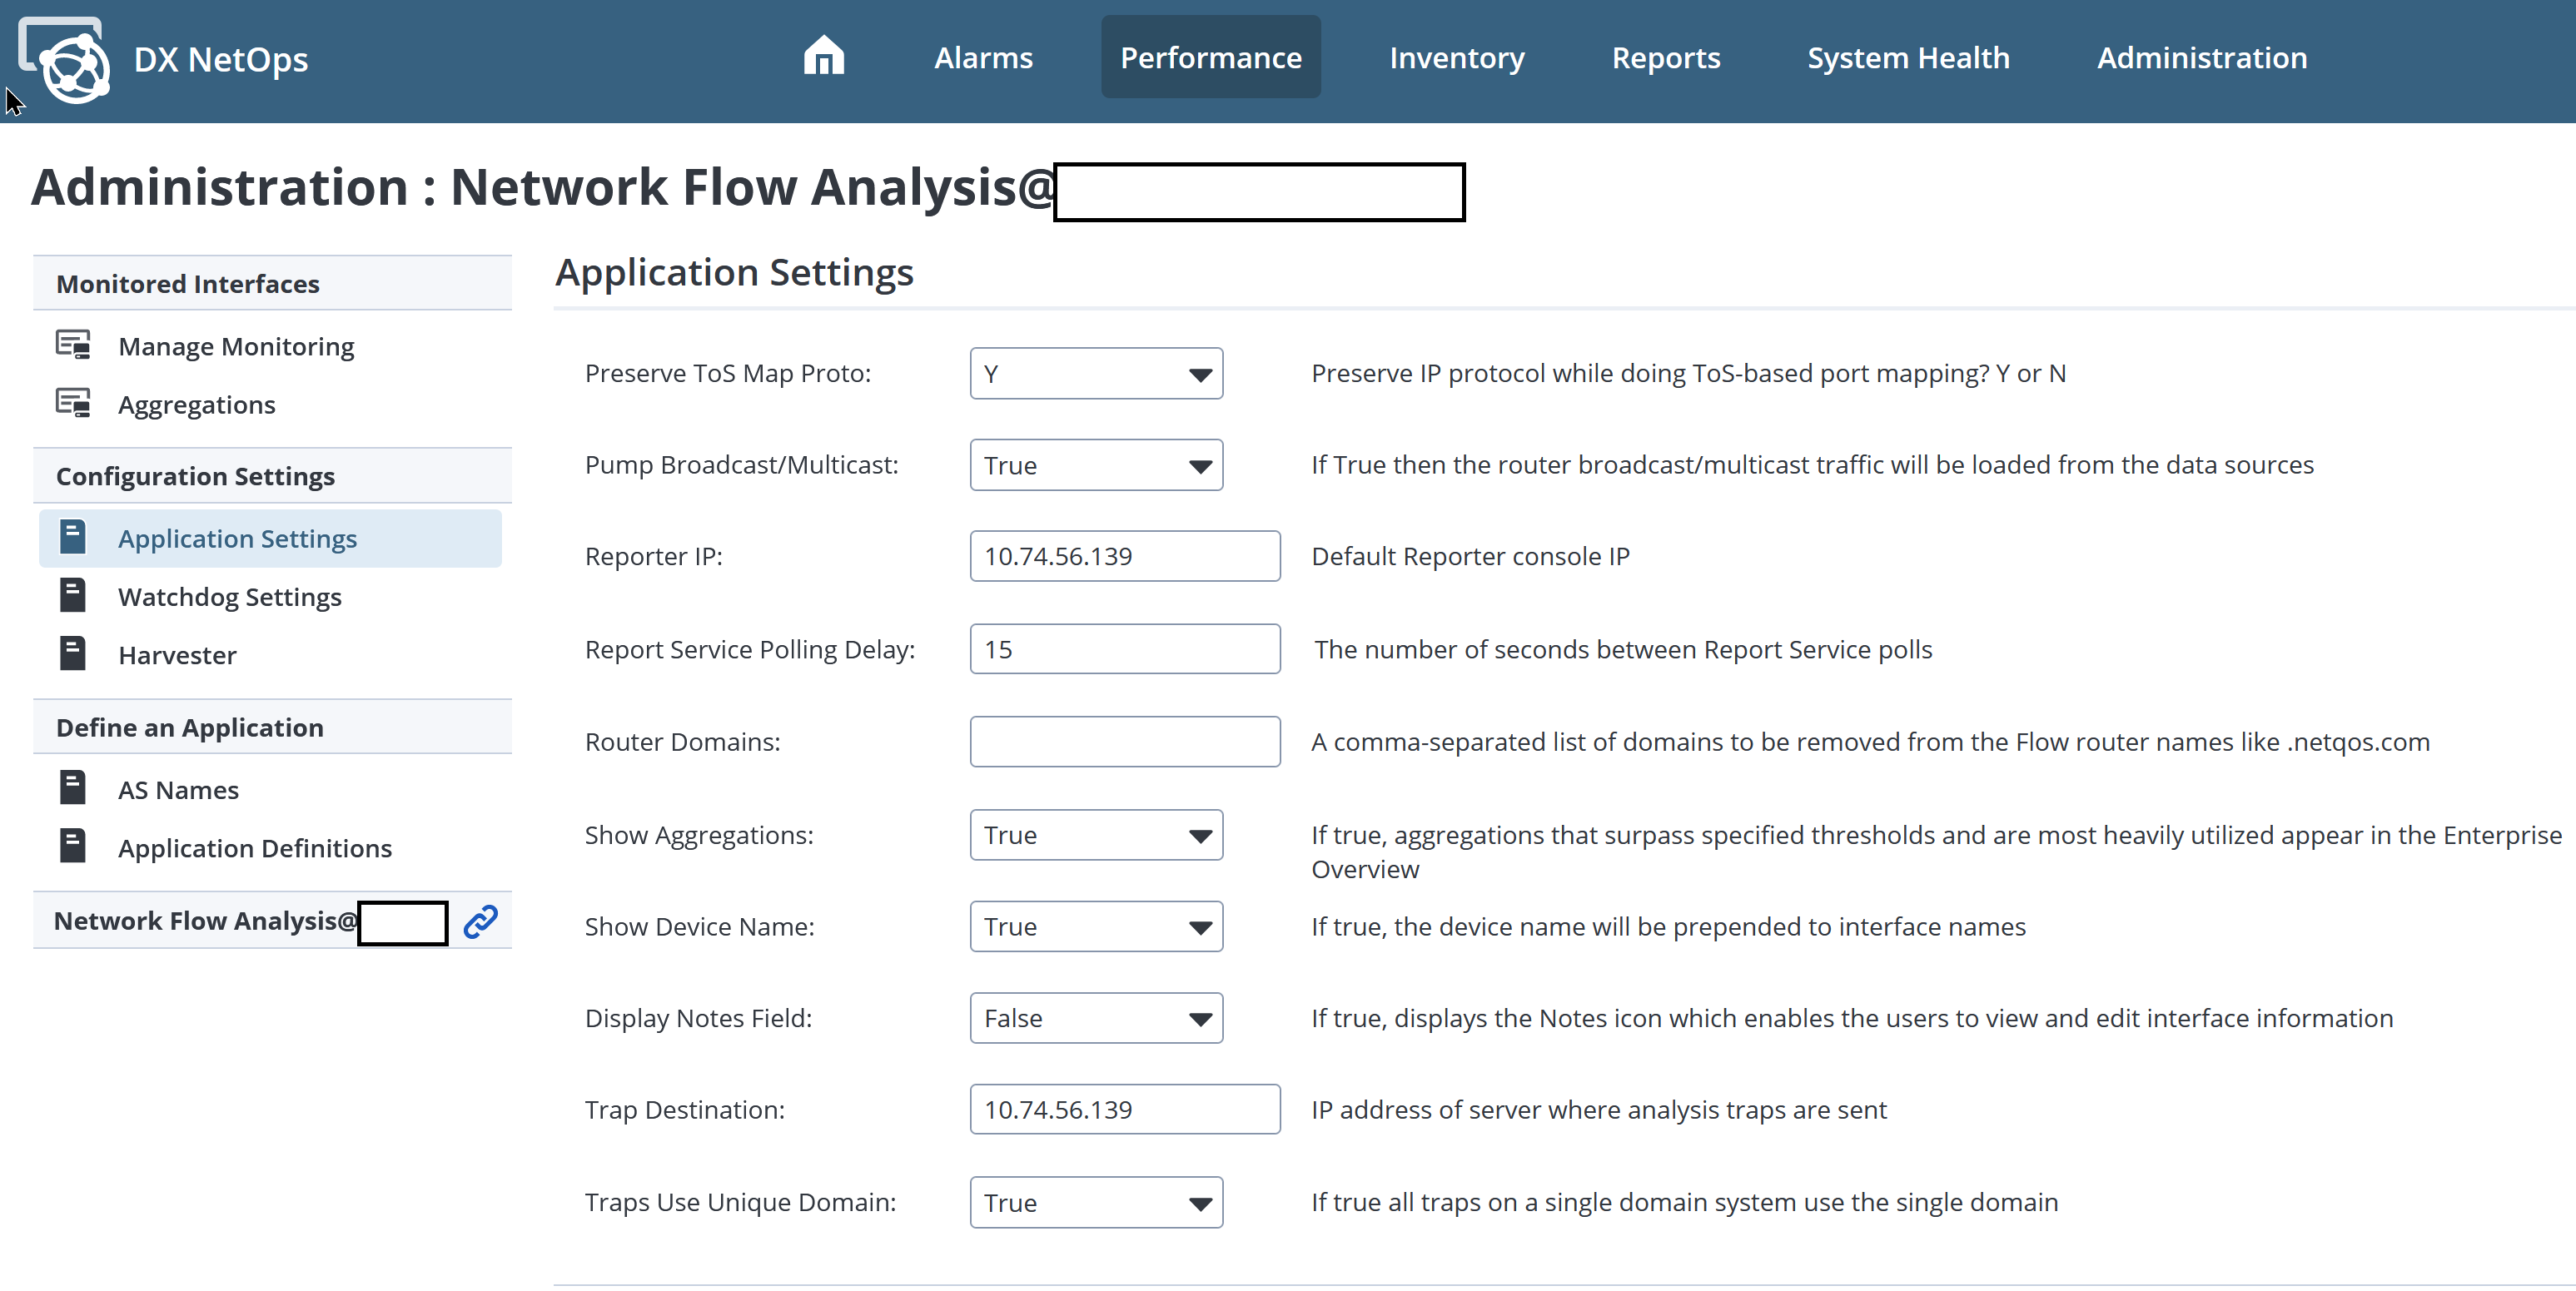Screen dimensions: 2576x1291
Task: Open the Alarms menu
Action: point(983,58)
